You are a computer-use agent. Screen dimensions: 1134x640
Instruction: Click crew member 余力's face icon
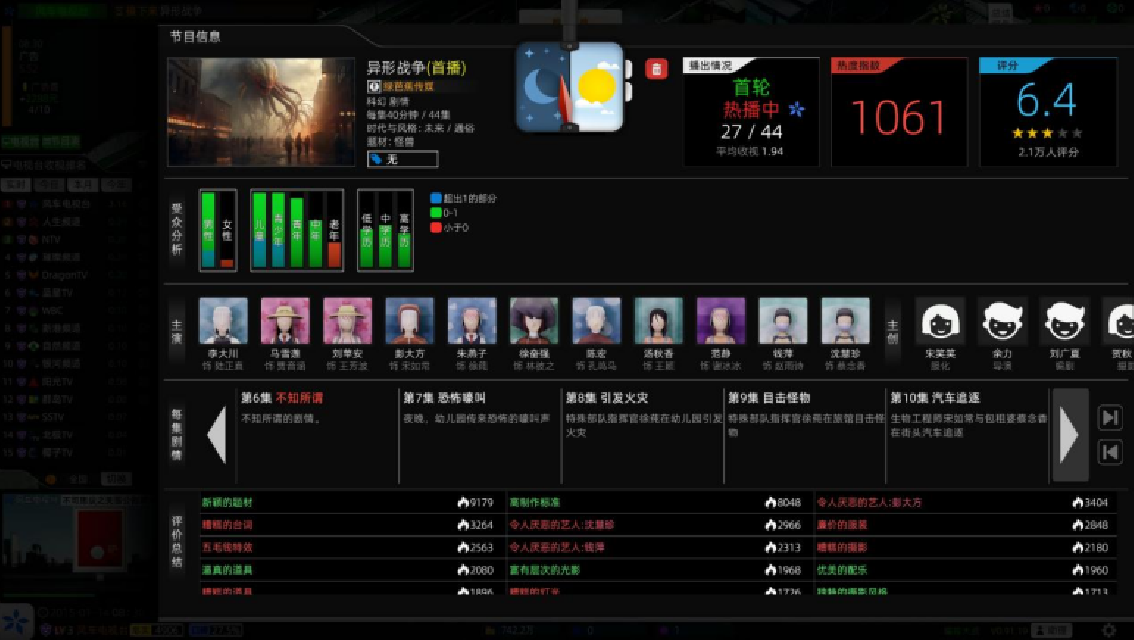tap(1002, 322)
